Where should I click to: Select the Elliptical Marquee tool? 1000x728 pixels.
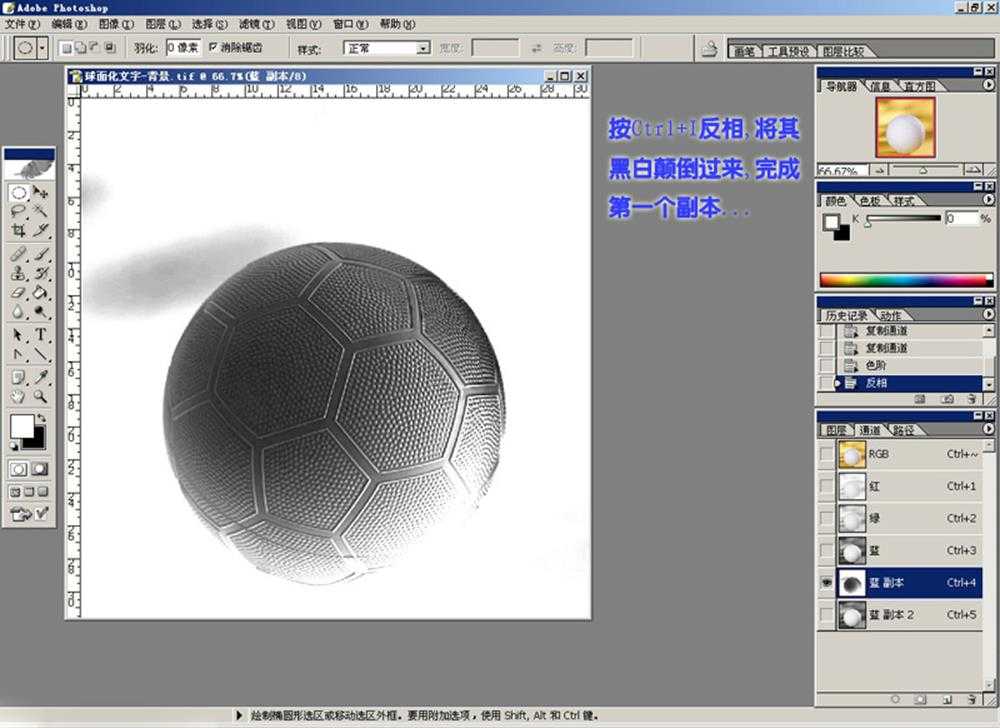click(18, 192)
